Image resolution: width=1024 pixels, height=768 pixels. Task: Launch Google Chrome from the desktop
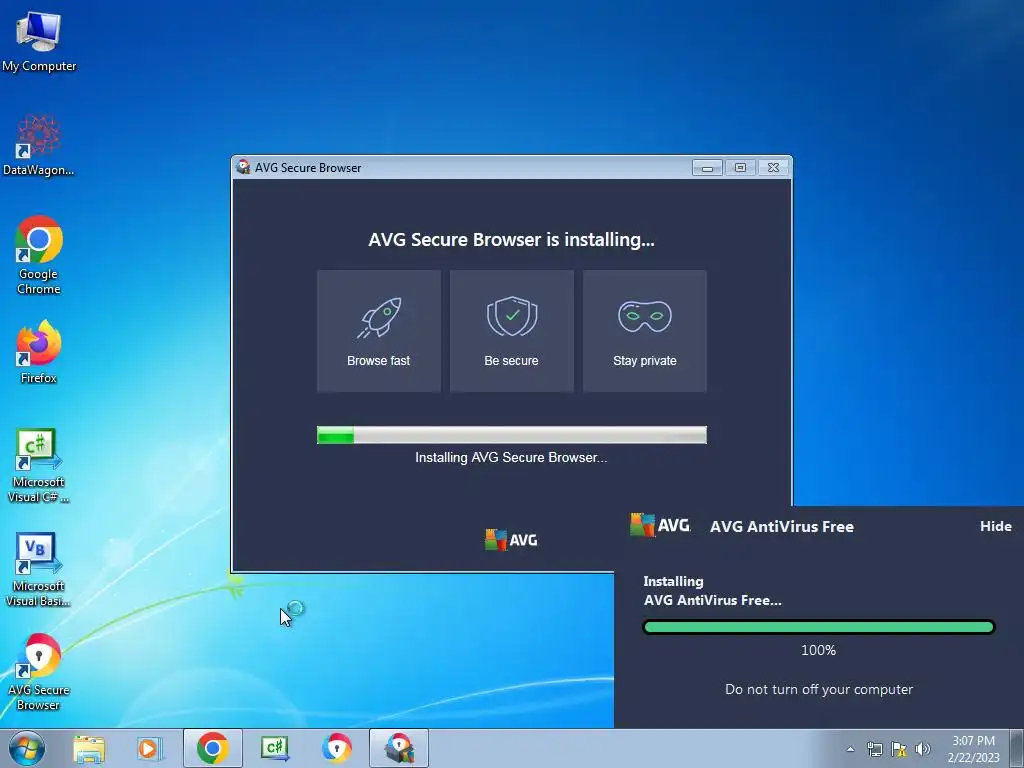pos(39,255)
